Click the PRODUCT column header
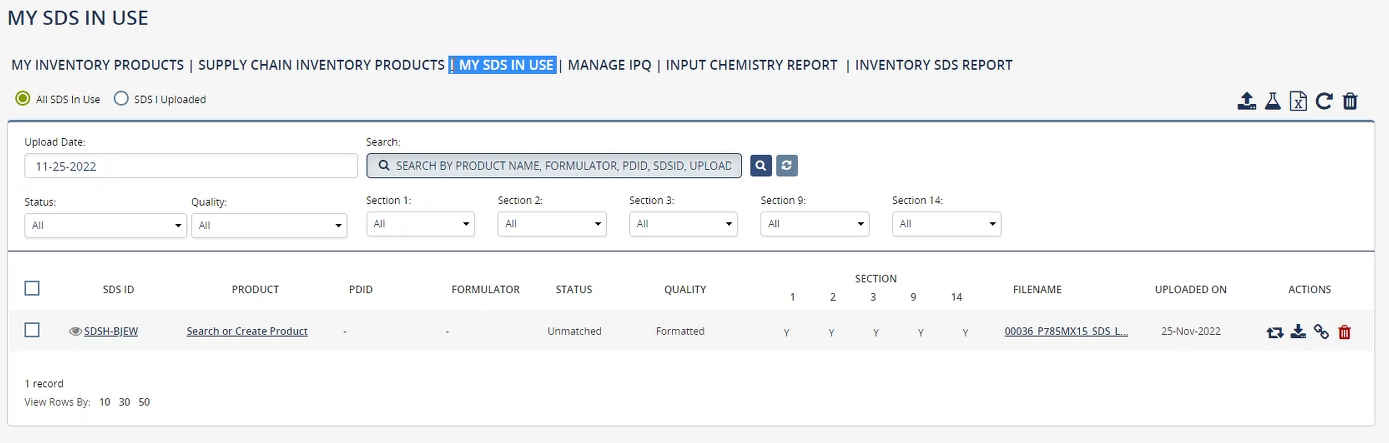This screenshot has width=1389, height=443. 255,289
